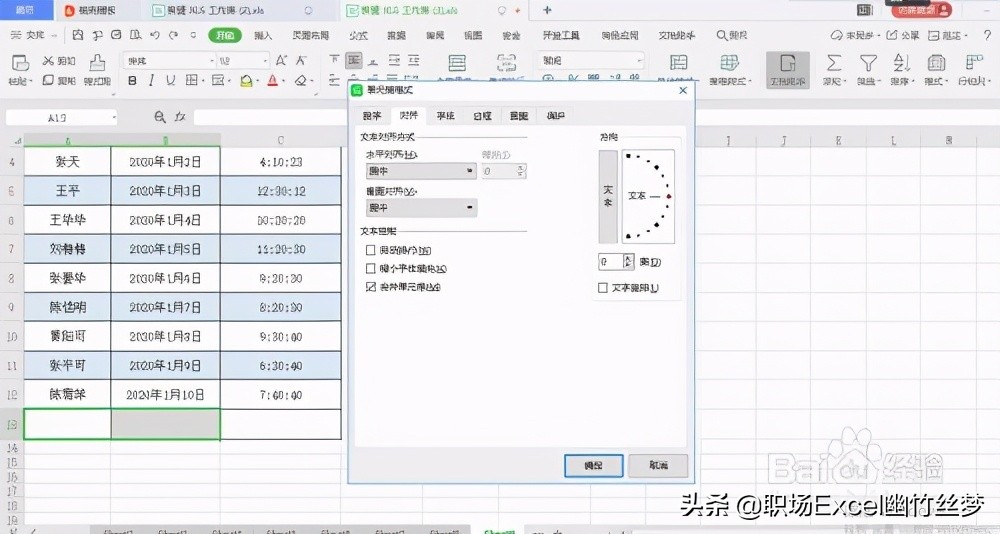Click the degrees stepper arrows in dialog

click(628, 262)
